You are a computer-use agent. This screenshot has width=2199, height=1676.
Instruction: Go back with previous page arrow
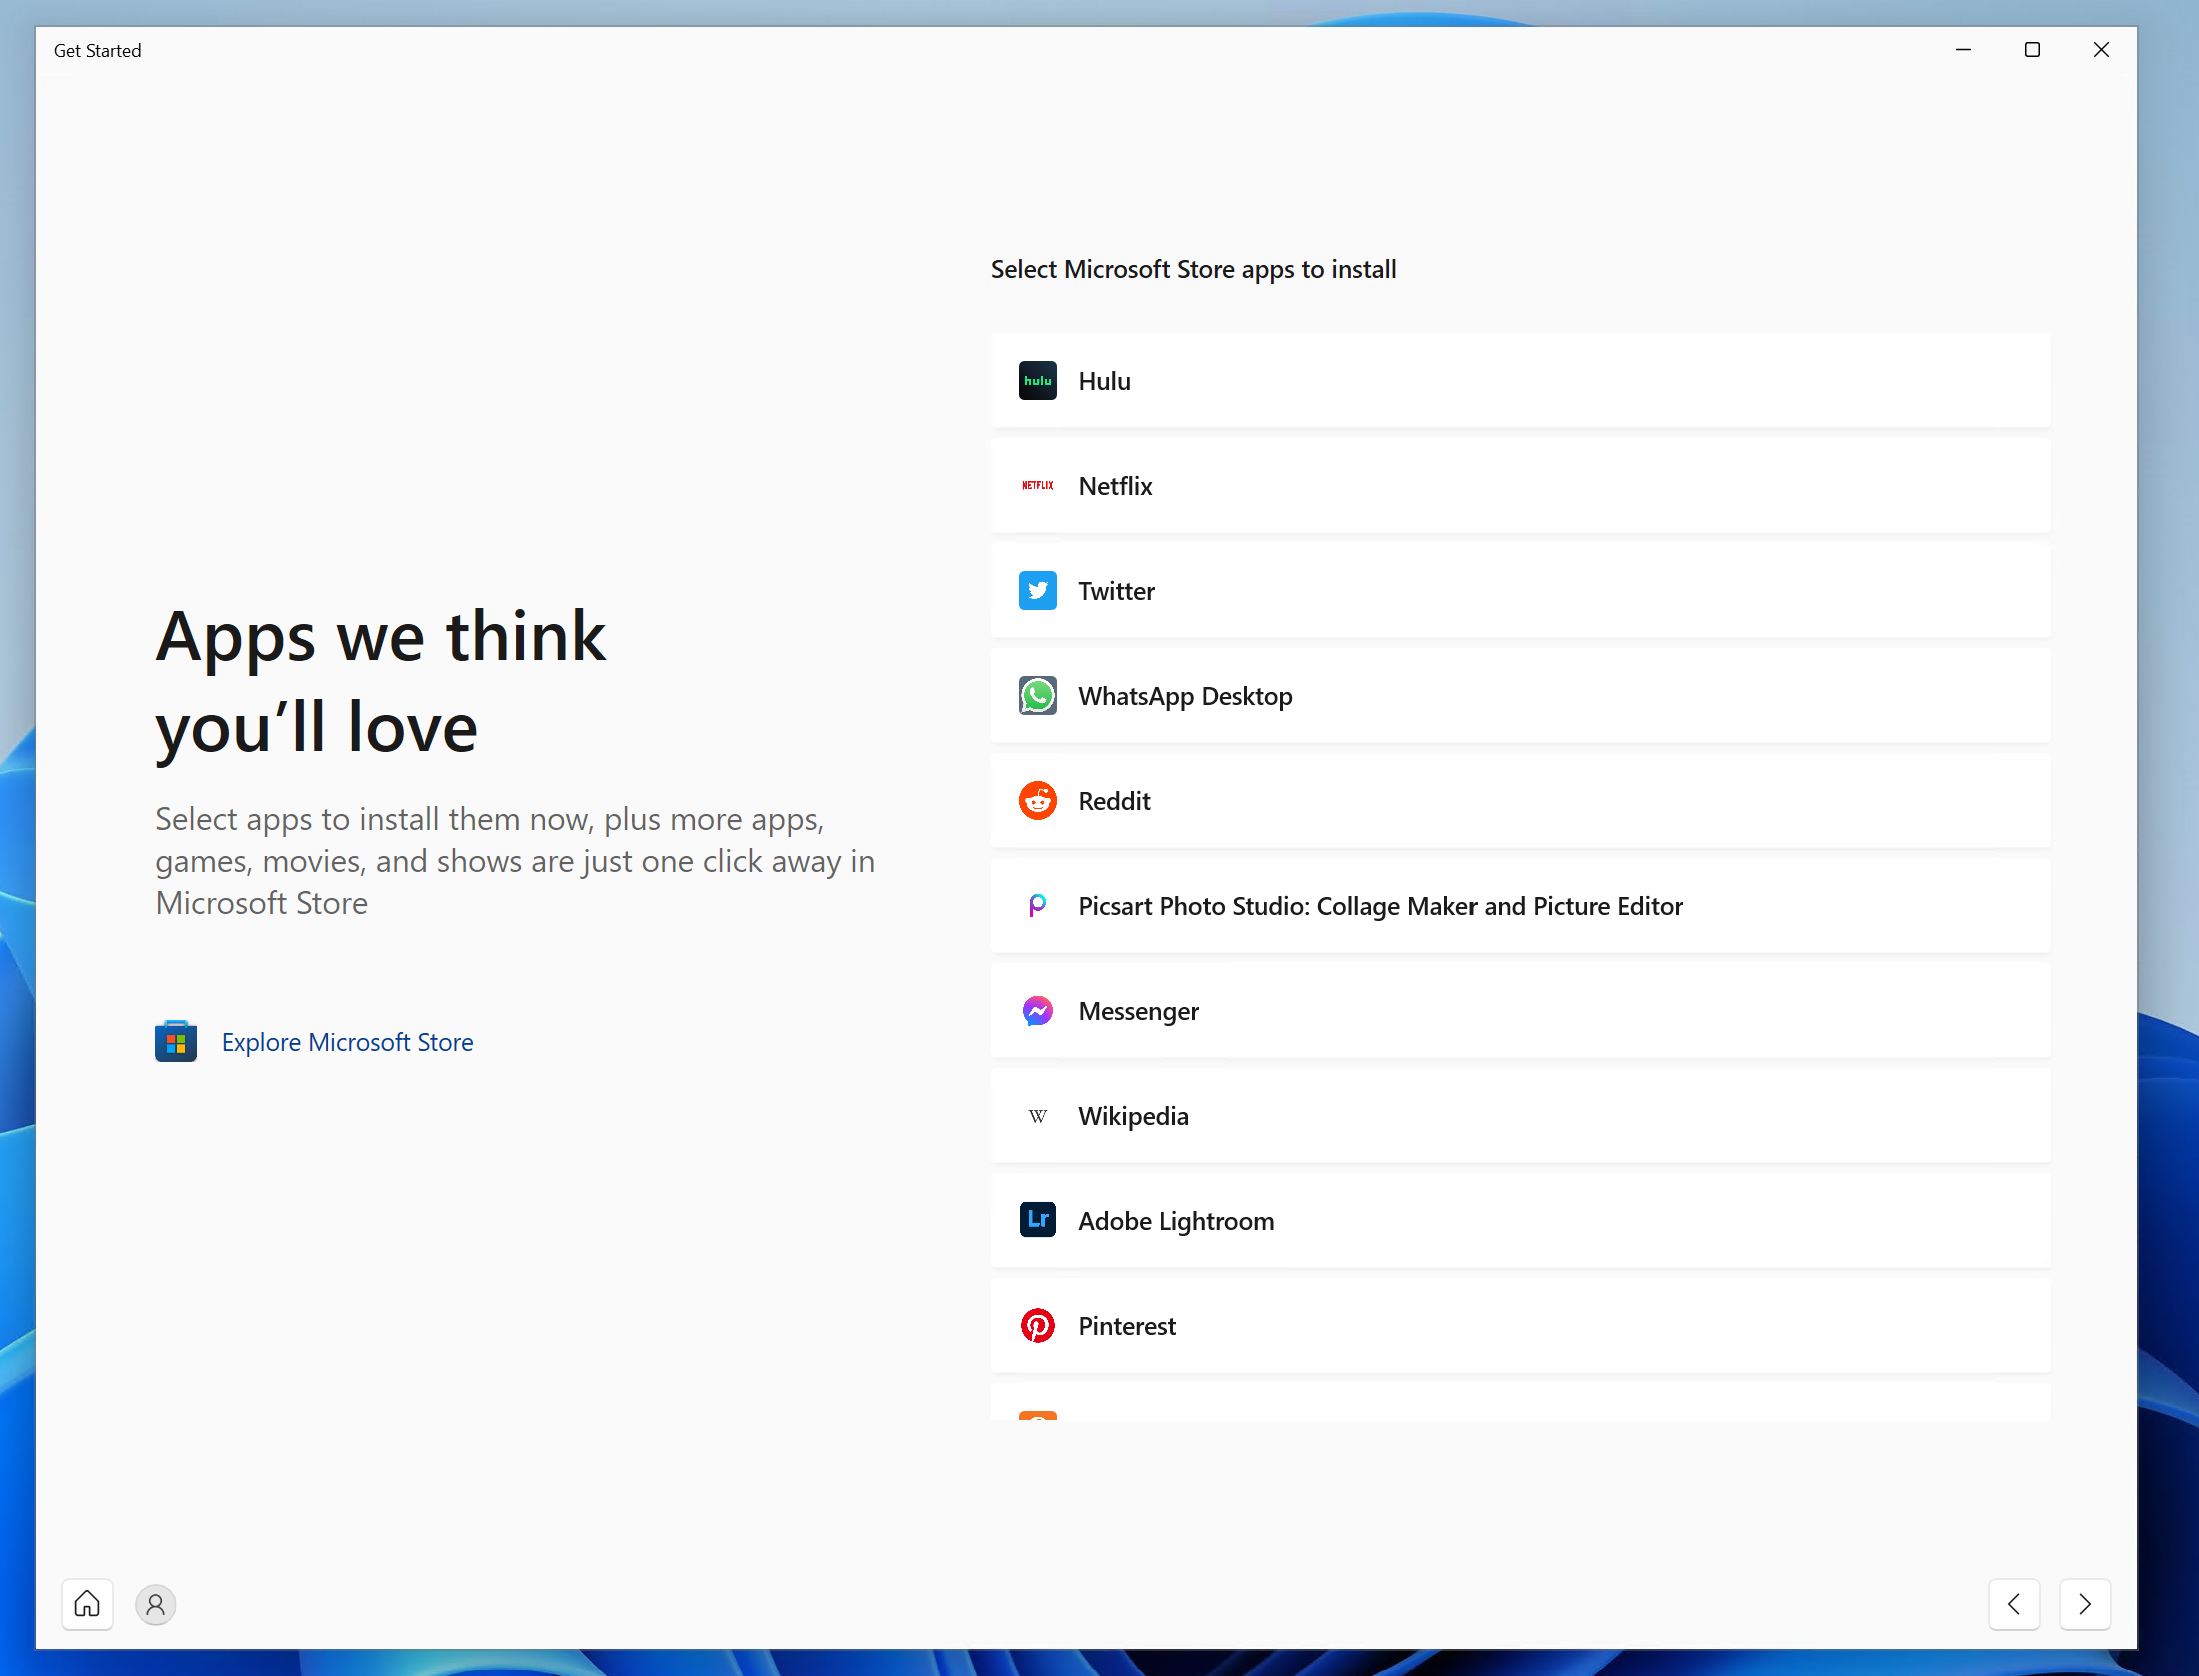2014,1604
